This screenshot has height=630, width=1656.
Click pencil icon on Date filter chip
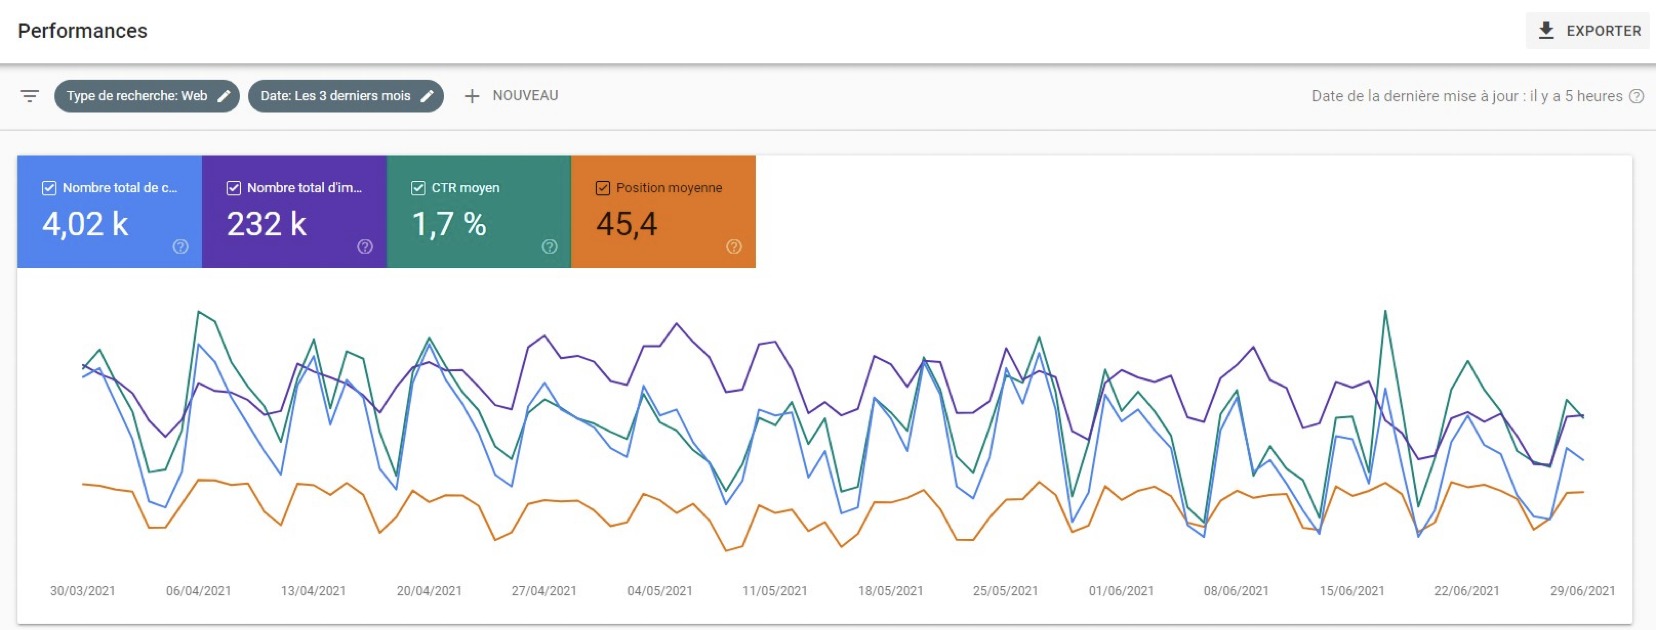pyautogui.click(x=427, y=96)
